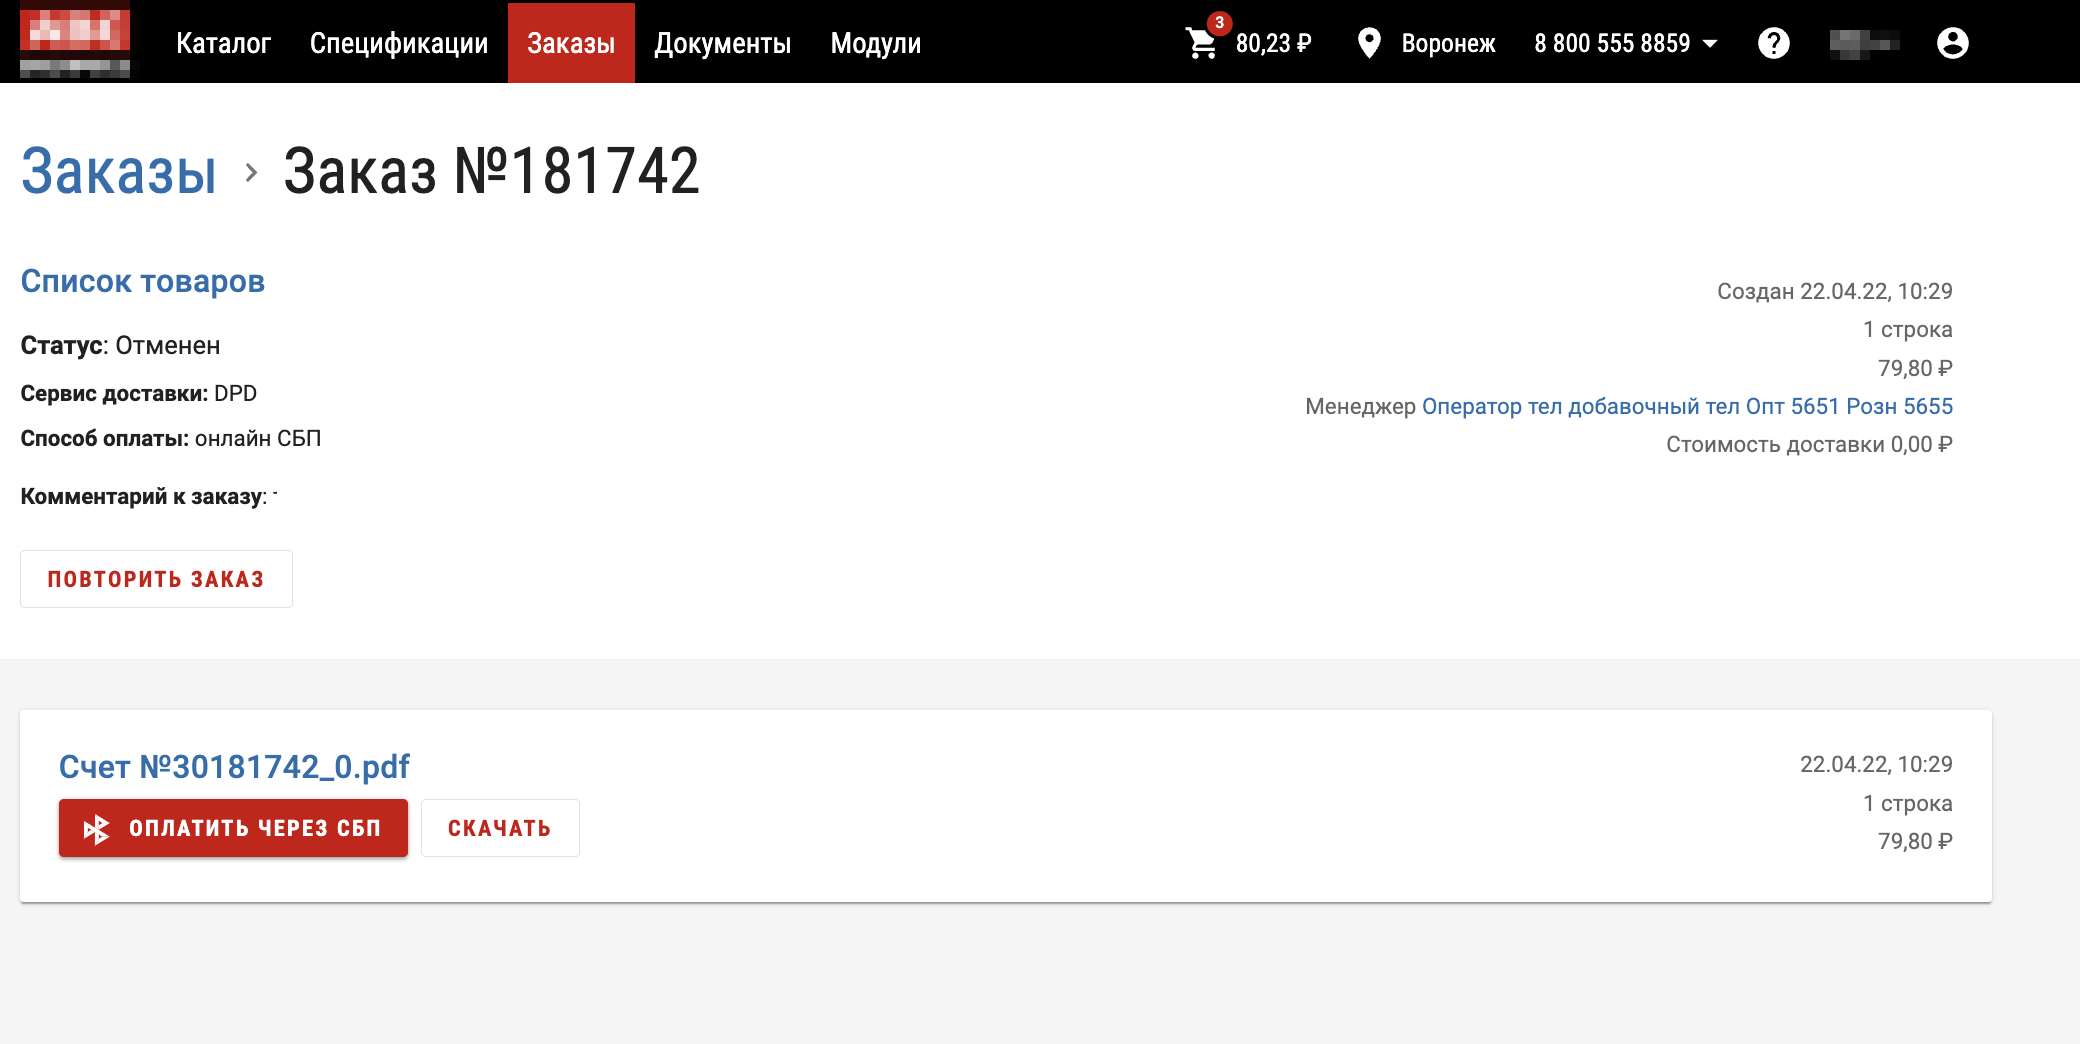Click the invoice total 79,80 ₽
This screenshot has height=1044, width=2080.
click(x=1915, y=841)
